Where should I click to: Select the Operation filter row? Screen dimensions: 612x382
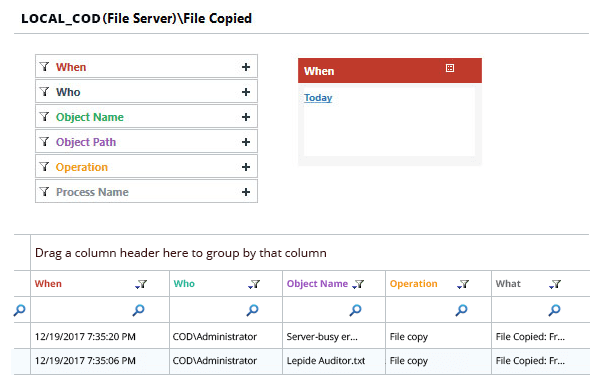point(146,167)
